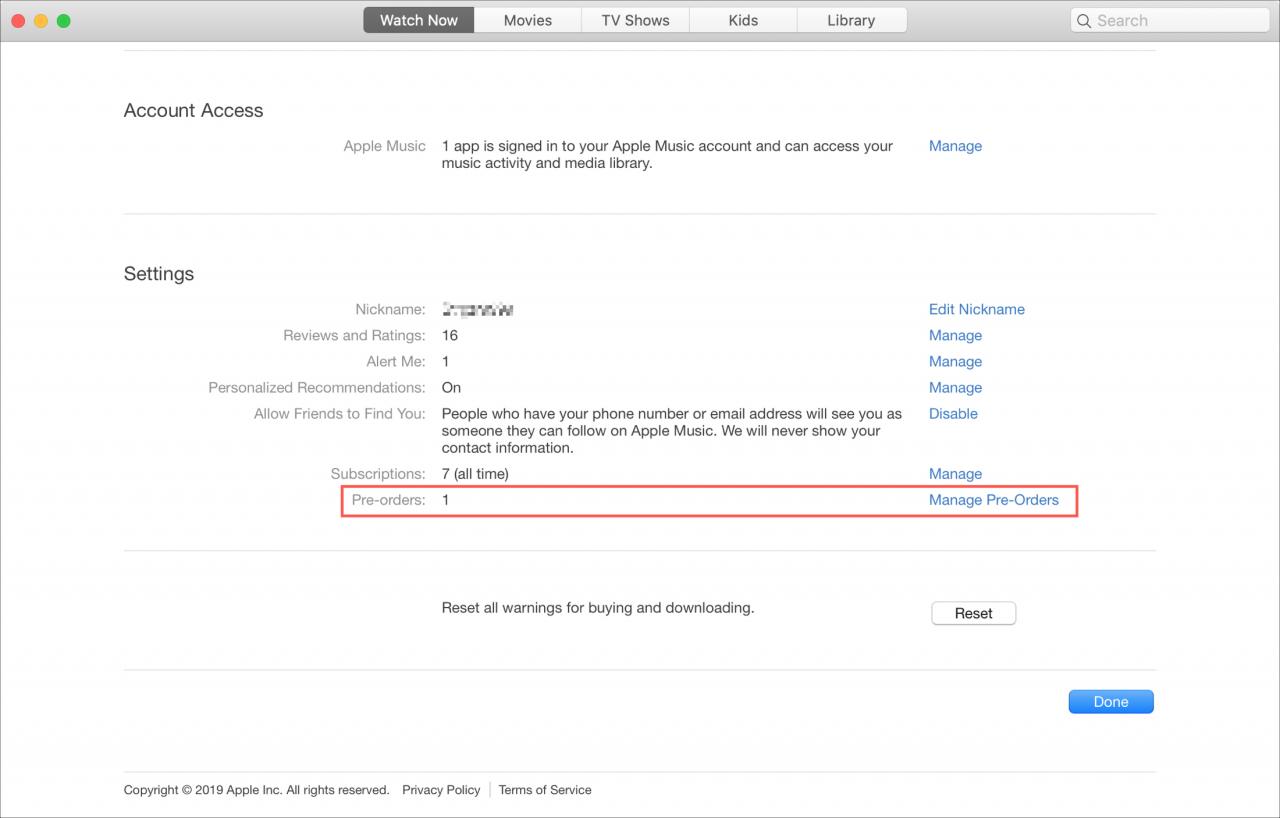Focus the Search input field
This screenshot has height=818, width=1280.
1168,20
